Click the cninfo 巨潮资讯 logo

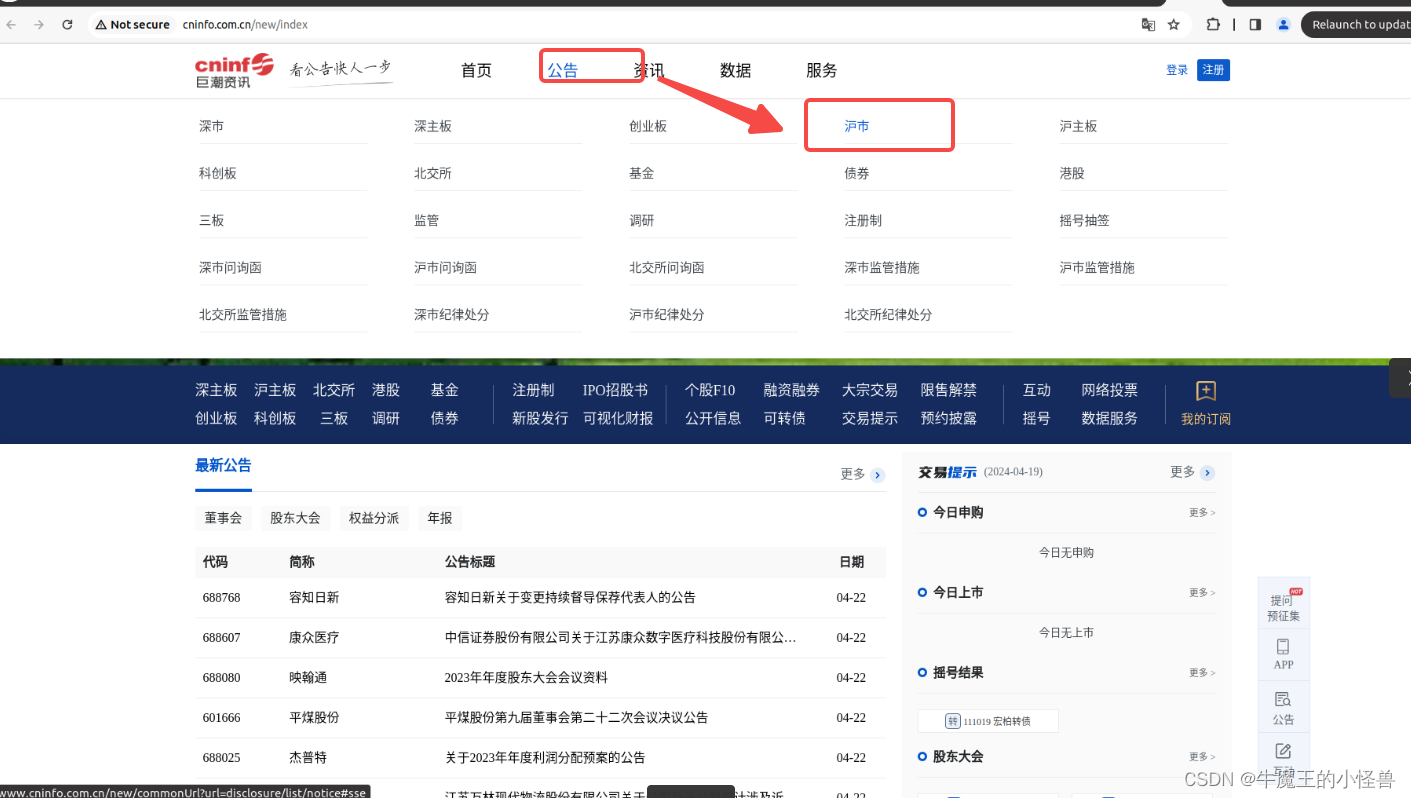click(x=234, y=70)
